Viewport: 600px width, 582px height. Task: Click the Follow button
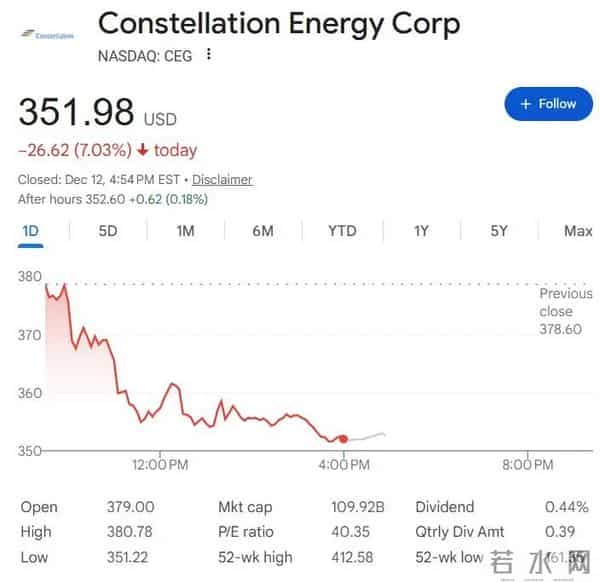point(548,104)
